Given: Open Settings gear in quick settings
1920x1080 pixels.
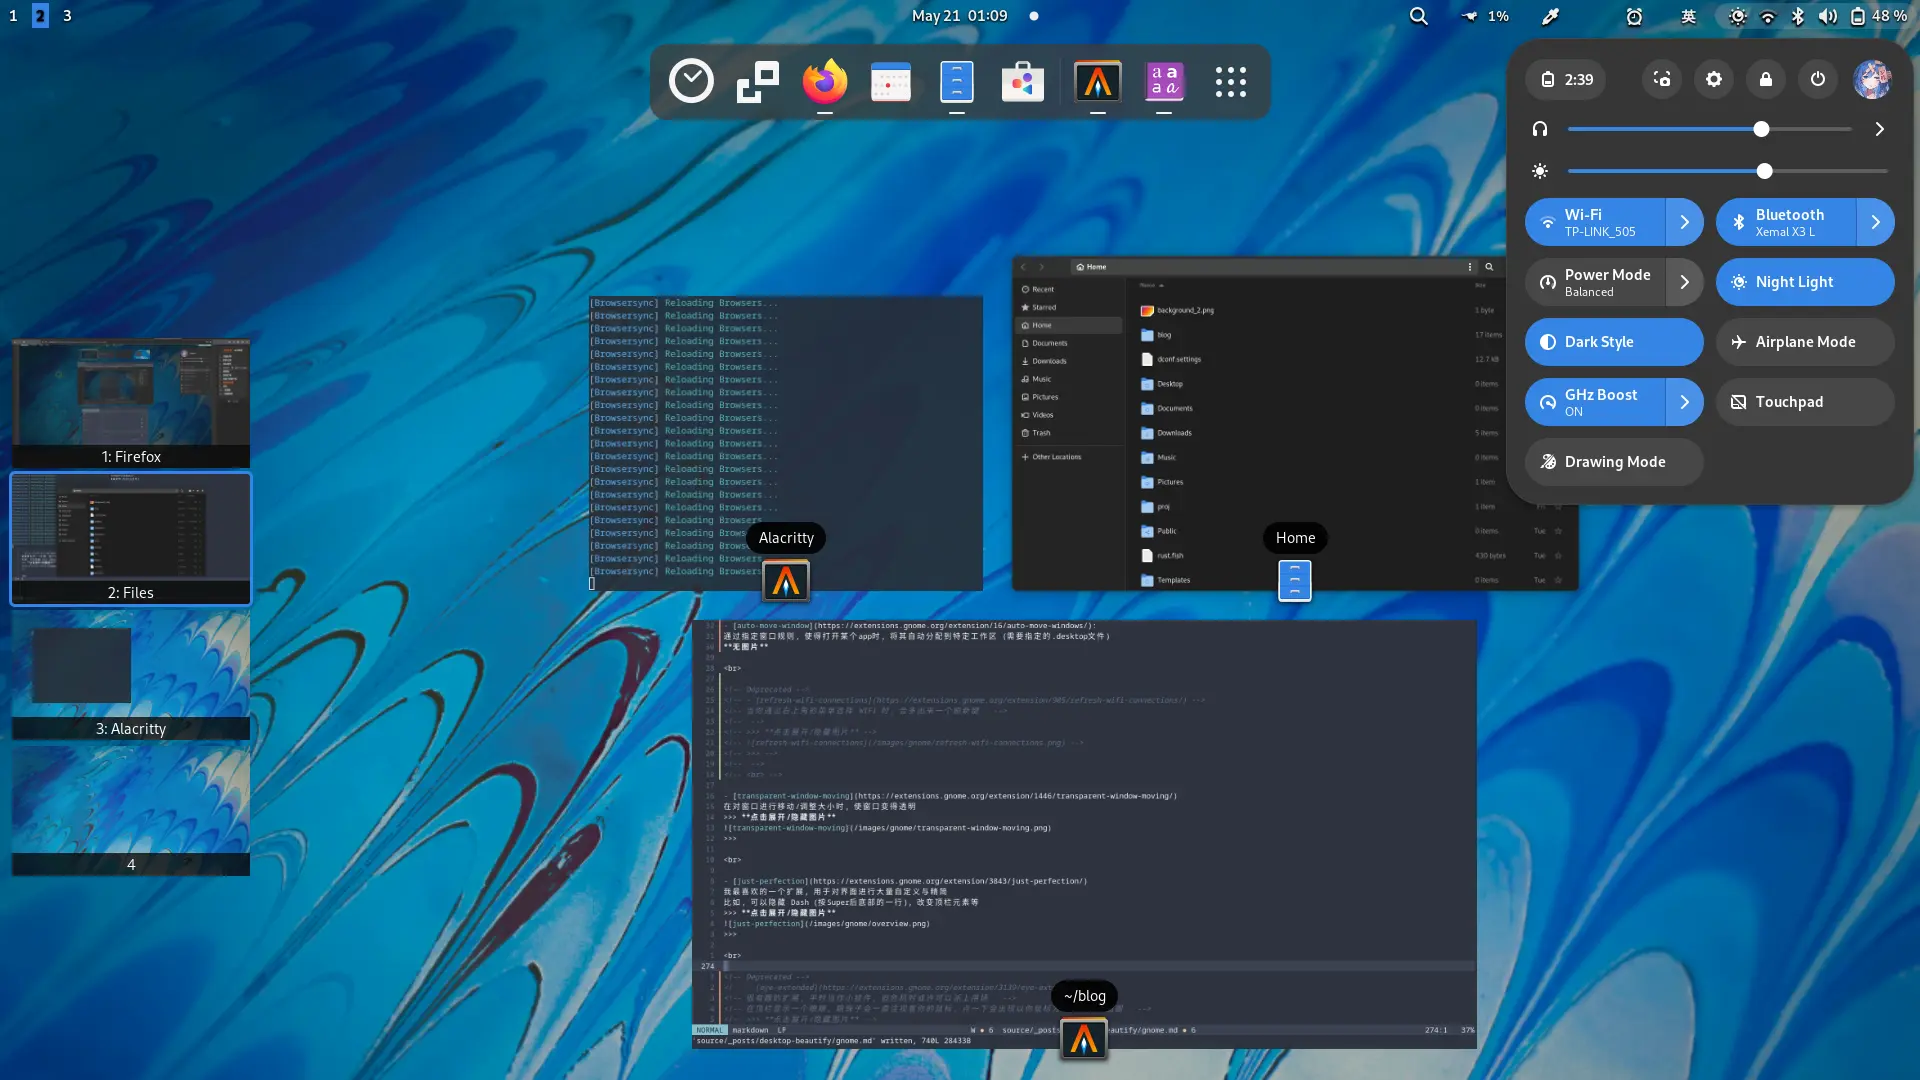Looking at the screenshot, I should point(1714,79).
